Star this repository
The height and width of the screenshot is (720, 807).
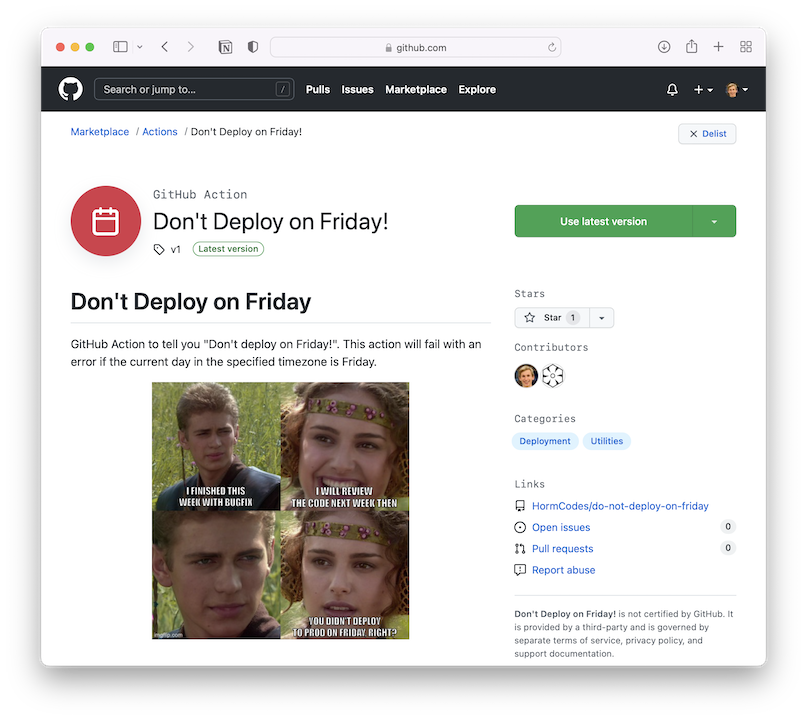552,318
